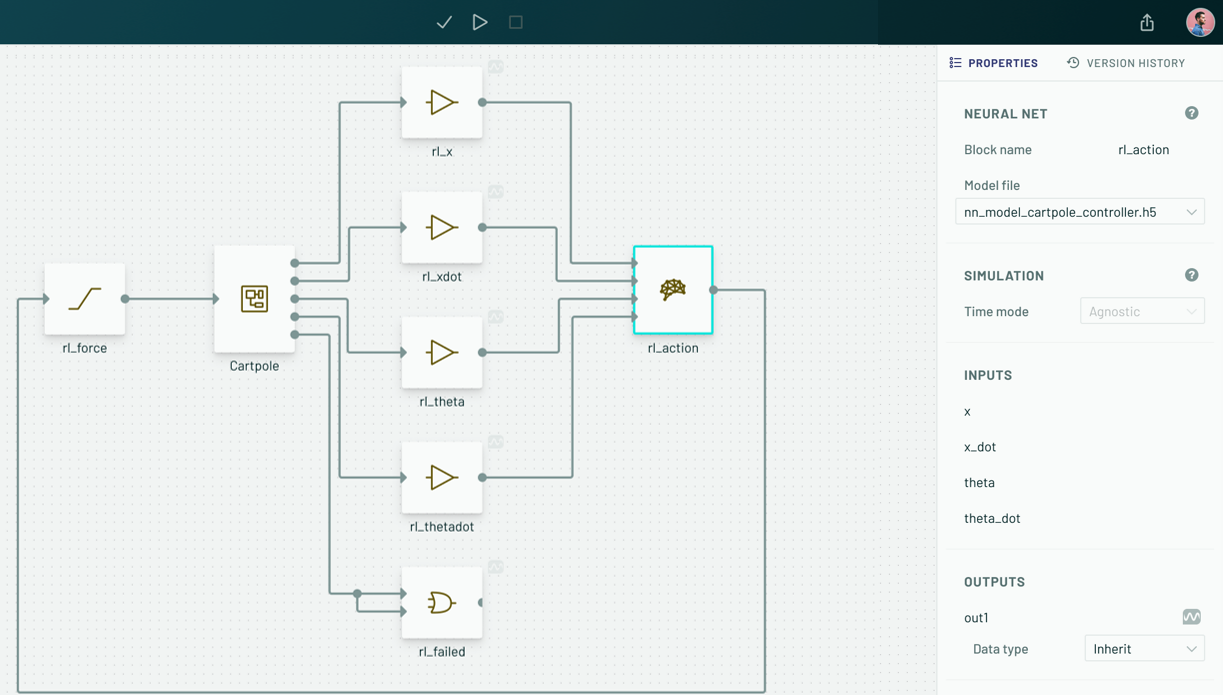1223x695 pixels.
Task: Open the user profile avatar
Action: point(1199,22)
